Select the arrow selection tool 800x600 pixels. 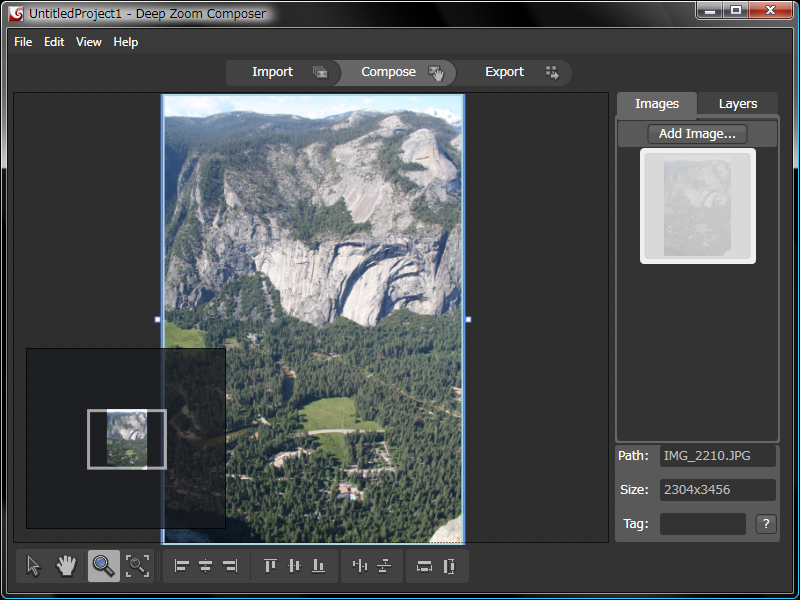click(x=33, y=566)
